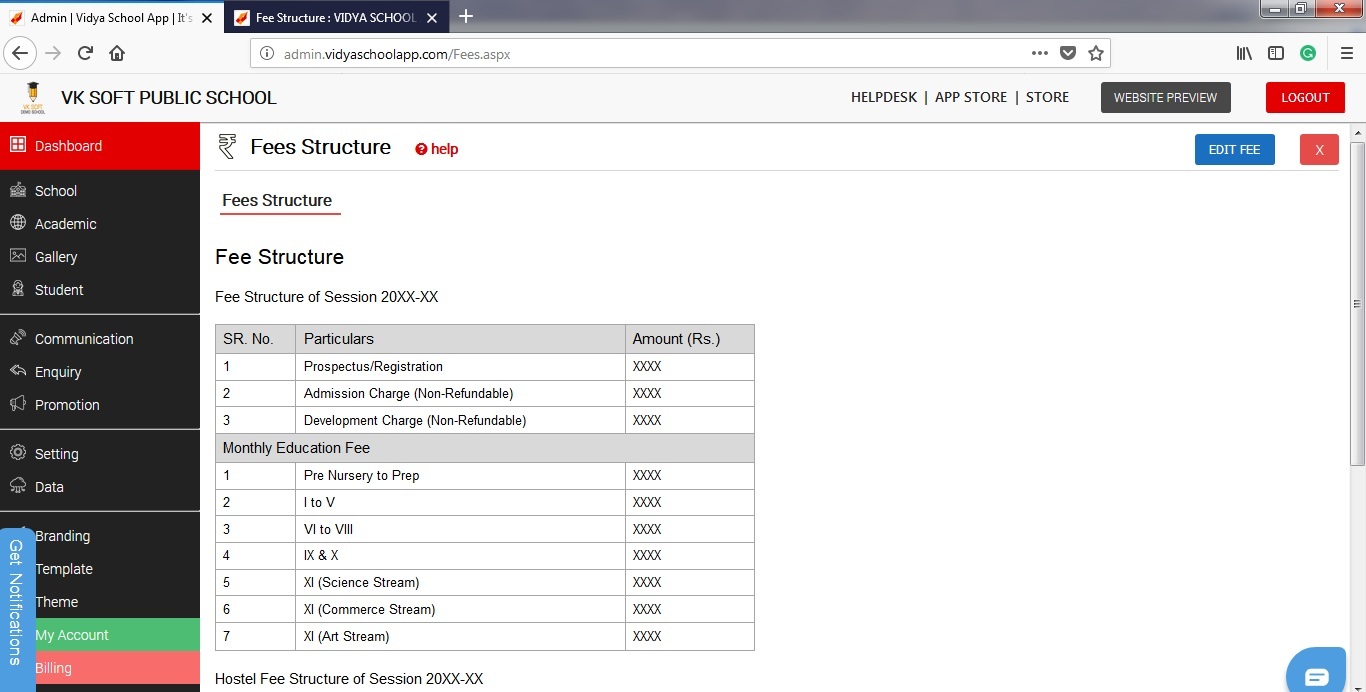
Task: Open the Academic sidebar menu
Action: 100,223
